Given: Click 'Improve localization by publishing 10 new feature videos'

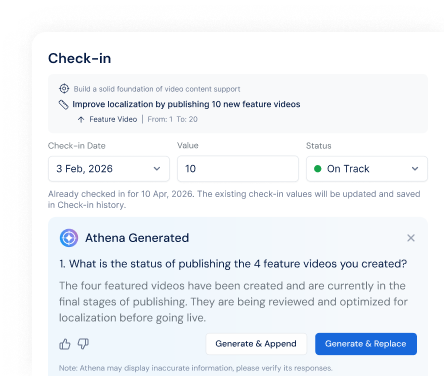Looking at the screenshot, I should click(186, 104).
